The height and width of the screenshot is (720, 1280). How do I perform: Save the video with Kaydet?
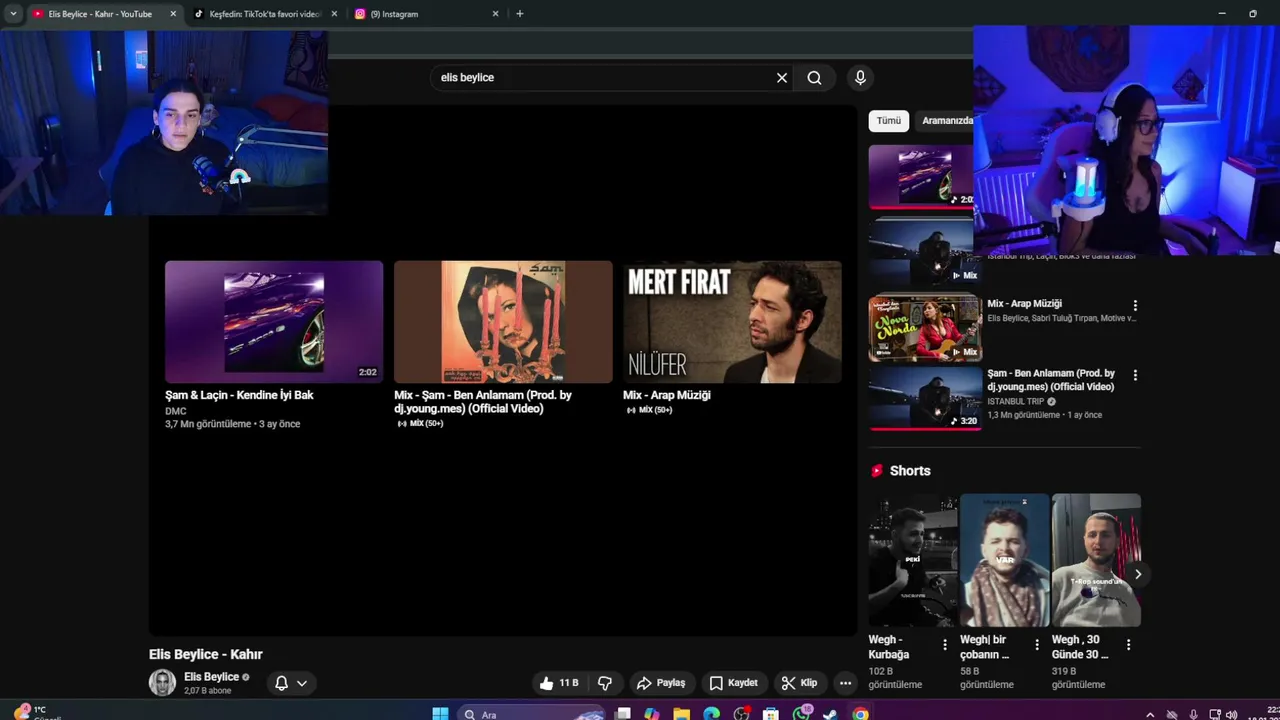click(x=734, y=683)
